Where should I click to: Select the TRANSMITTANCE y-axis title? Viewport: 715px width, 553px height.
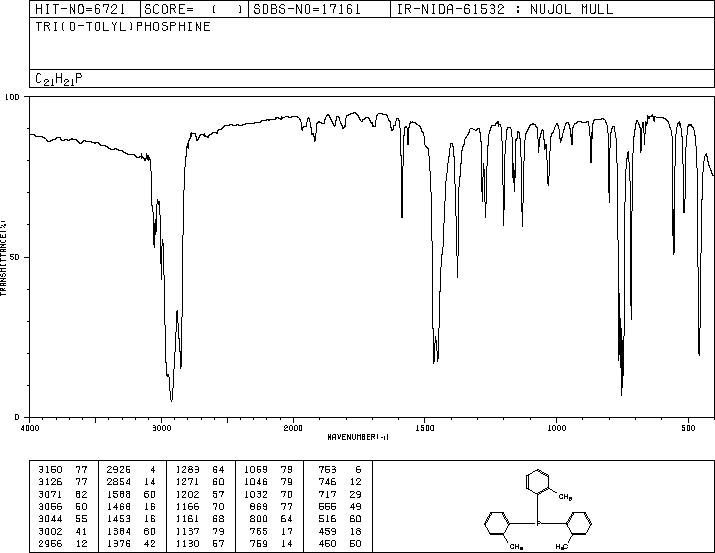[x=3, y=258]
